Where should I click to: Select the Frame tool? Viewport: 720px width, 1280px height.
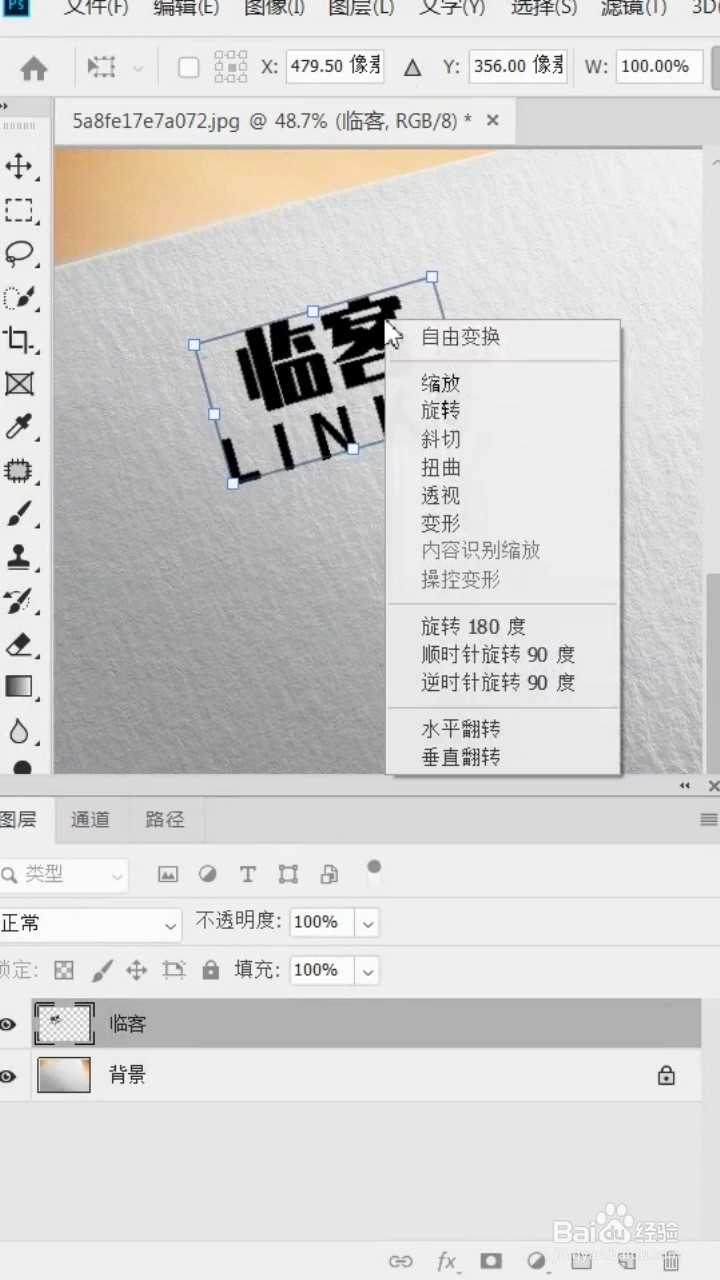[19, 384]
